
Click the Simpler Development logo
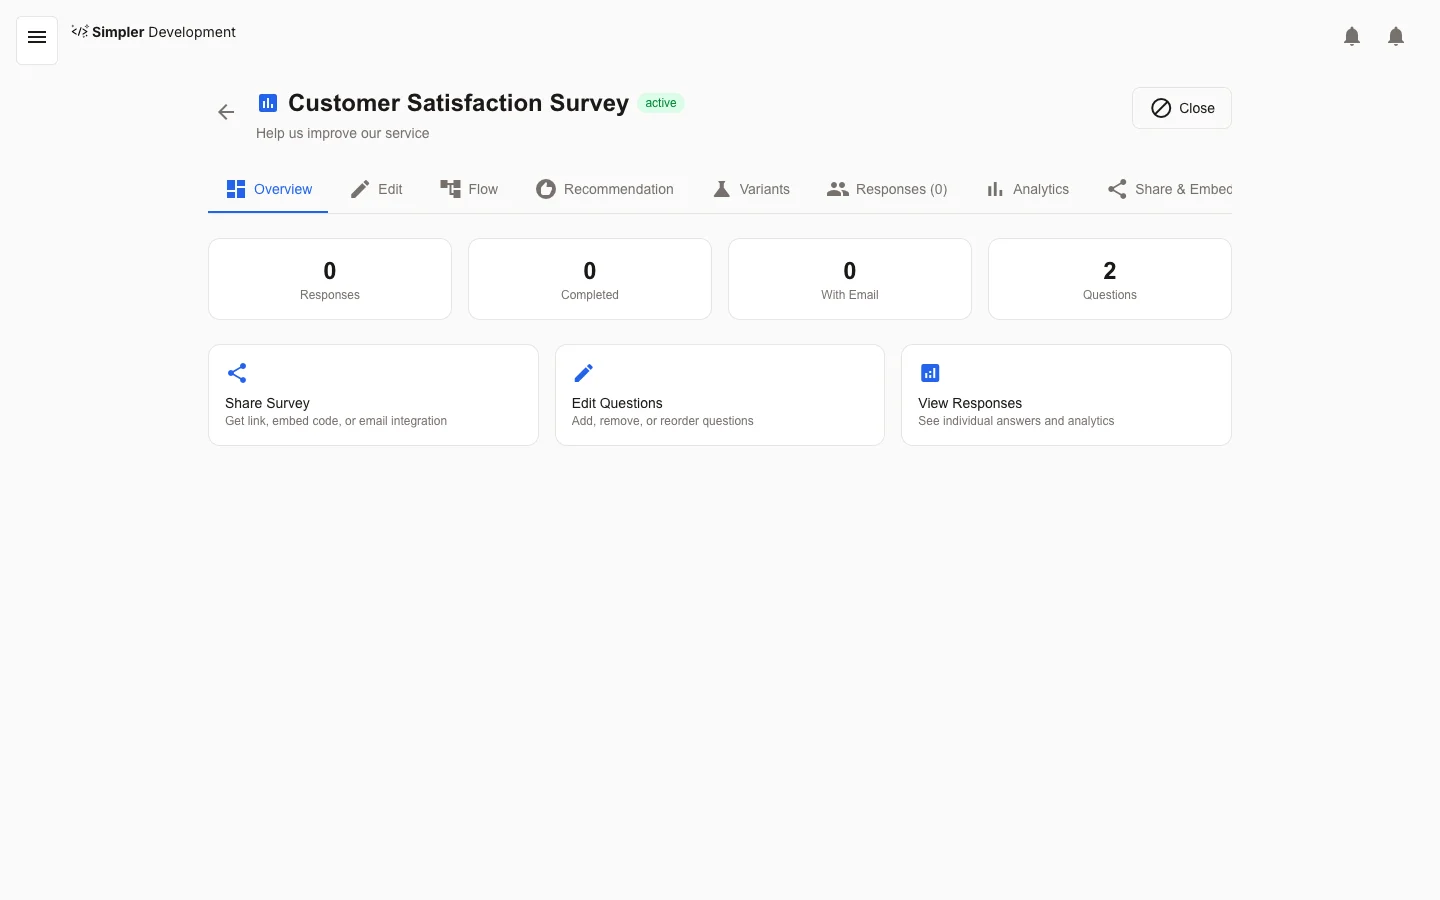pyautogui.click(x=154, y=32)
